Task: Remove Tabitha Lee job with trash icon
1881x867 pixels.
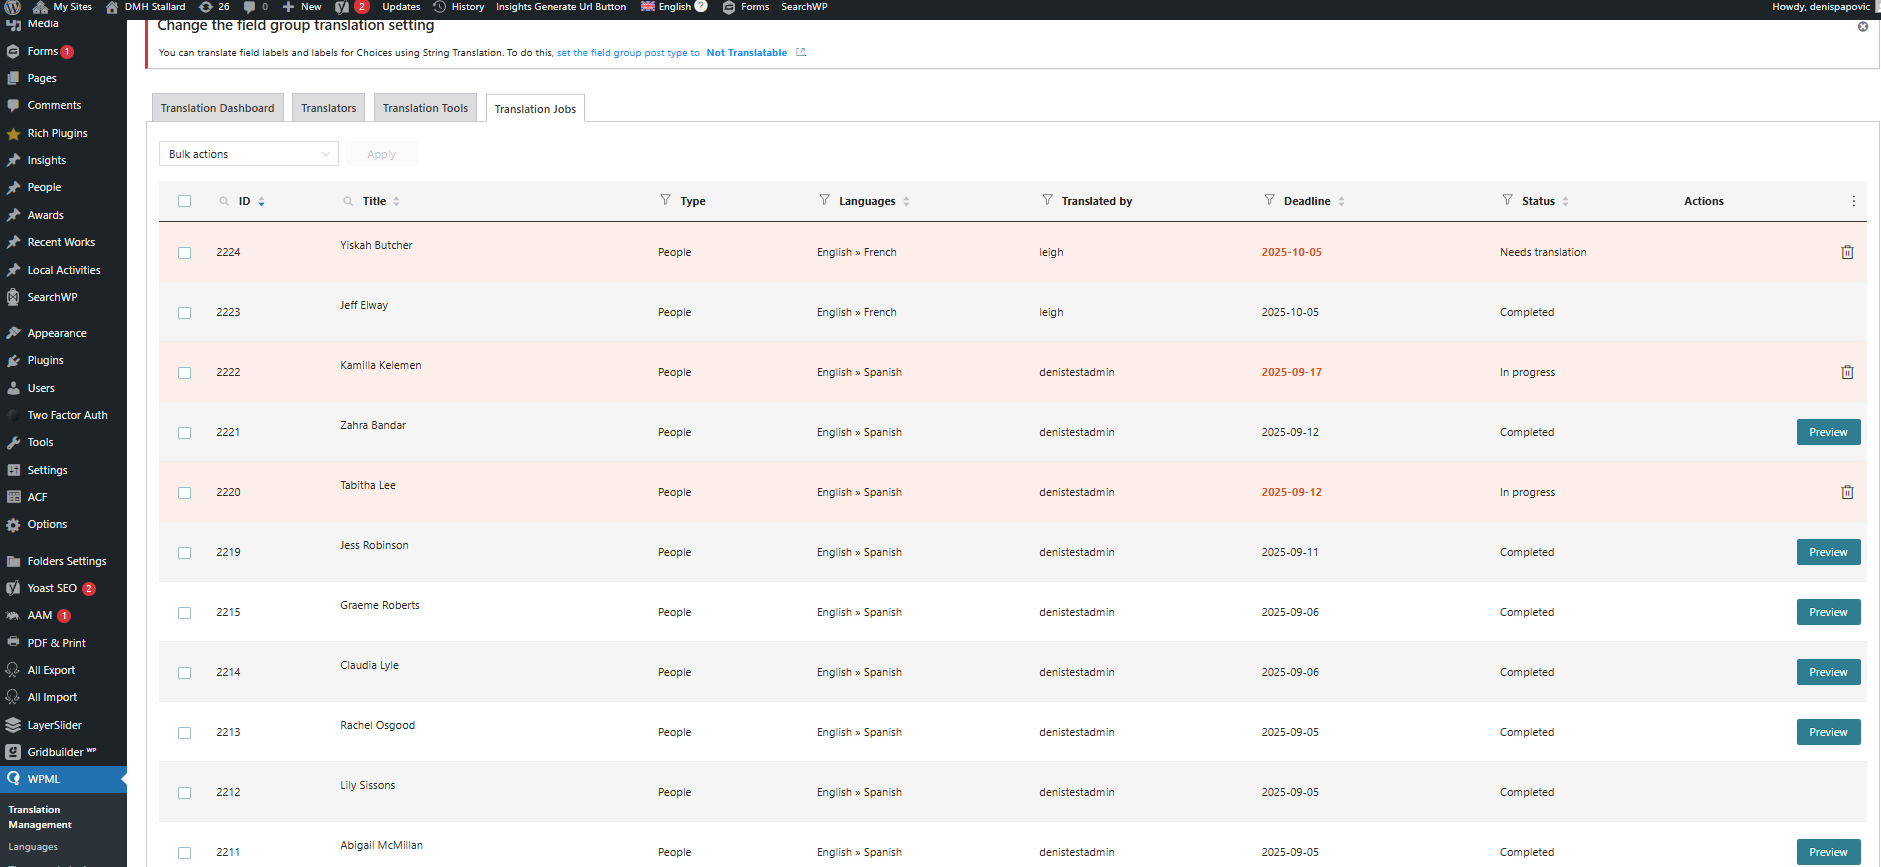Action: 1847,492
